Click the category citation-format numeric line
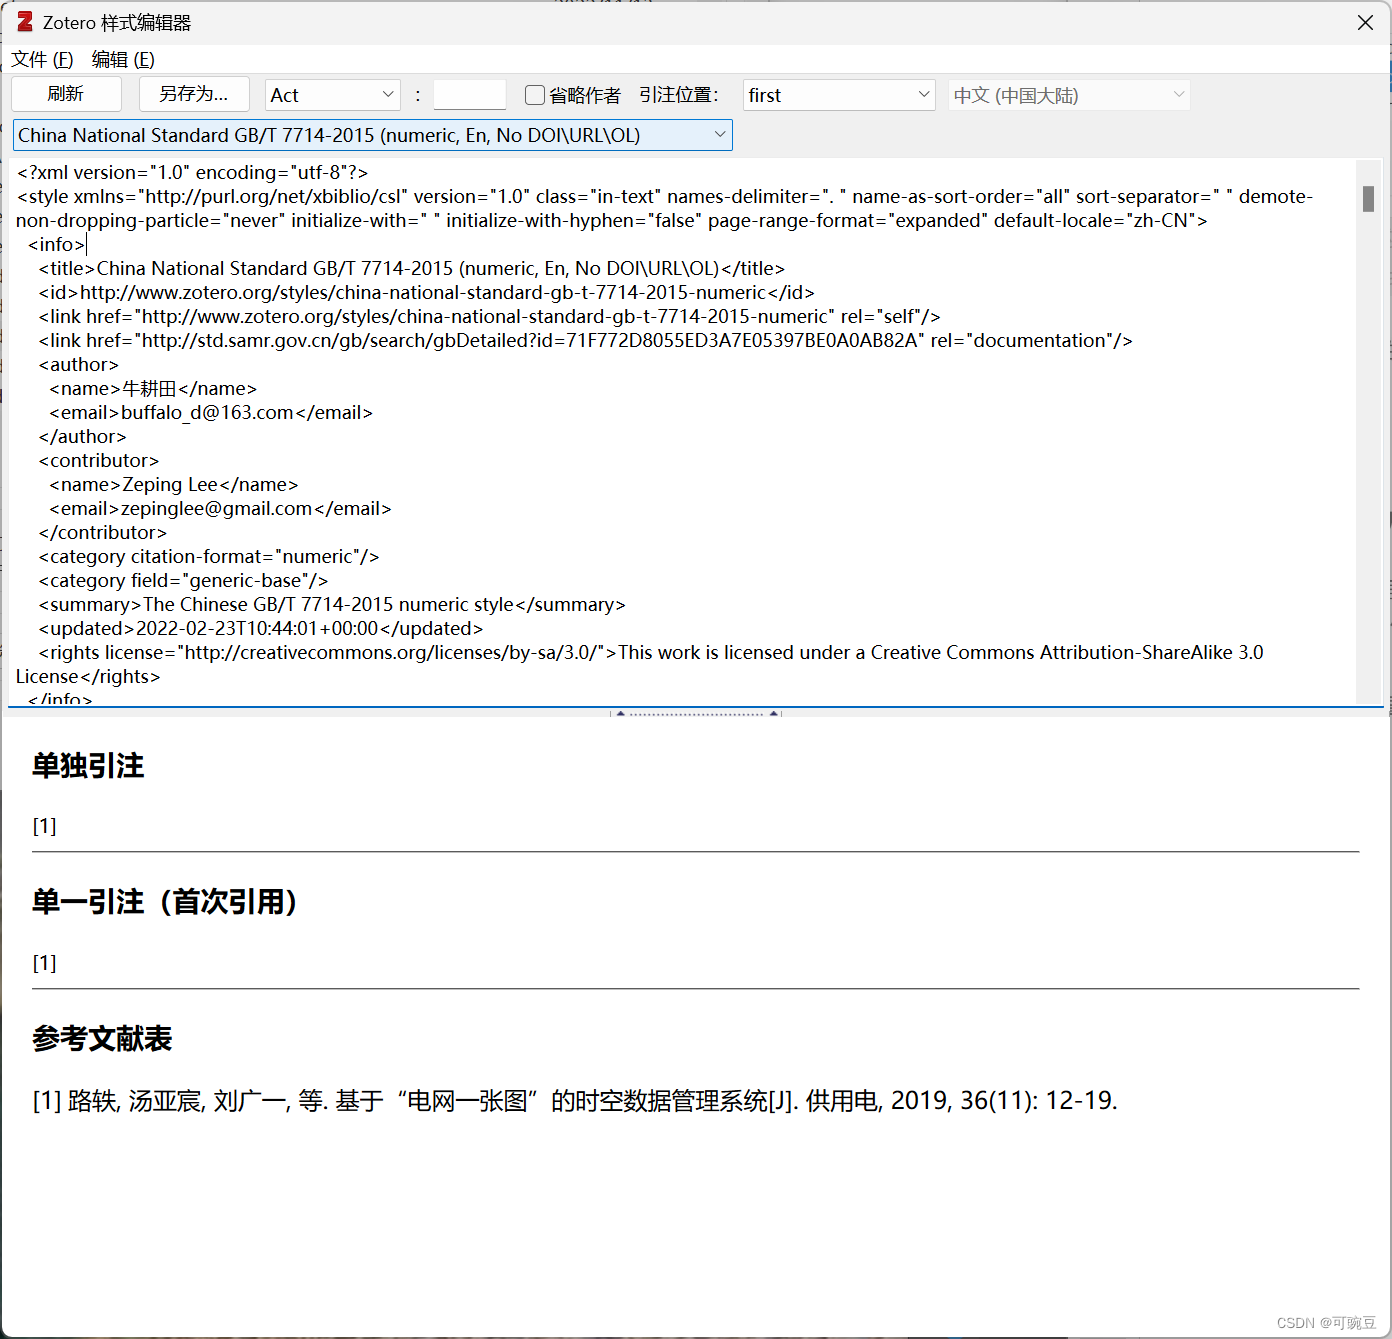 [x=209, y=556]
